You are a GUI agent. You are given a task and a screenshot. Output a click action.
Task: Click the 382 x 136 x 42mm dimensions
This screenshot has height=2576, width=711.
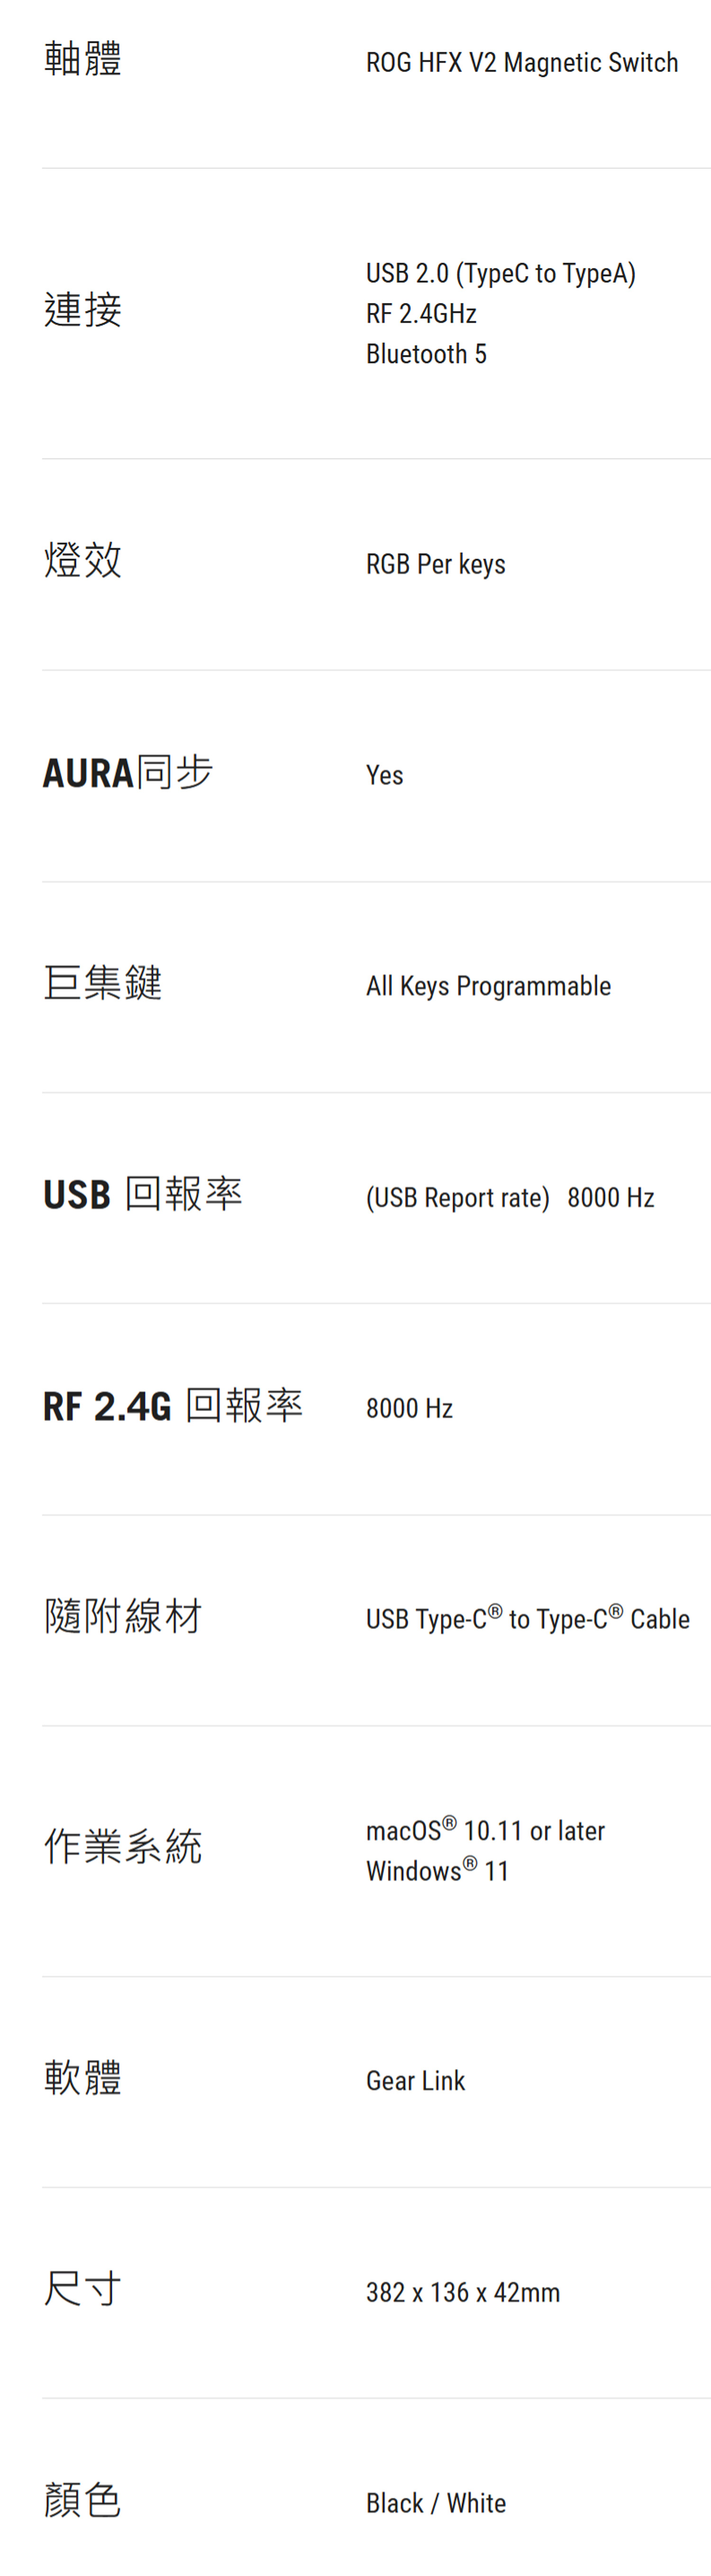[462, 2293]
